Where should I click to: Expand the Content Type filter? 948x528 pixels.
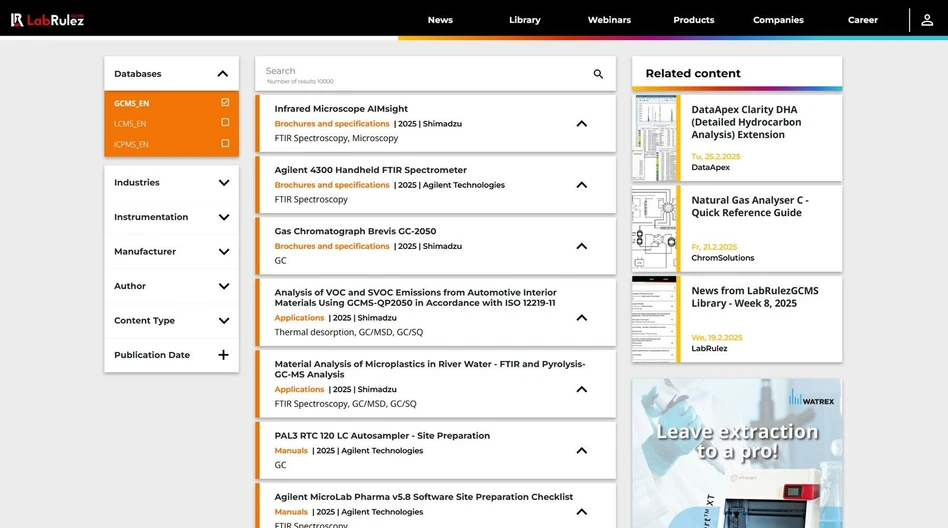tap(224, 321)
